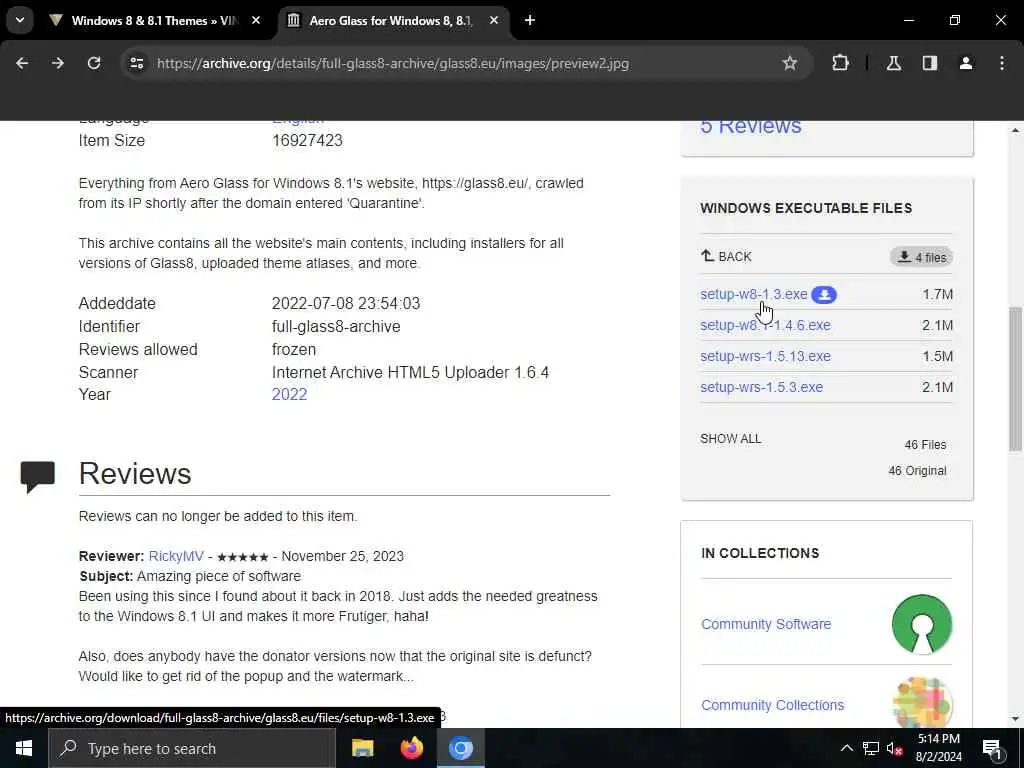Click the WINDOWS EXECUTABLE FILES heading
Screen dimensions: 1024x768
tap(806, 208)
